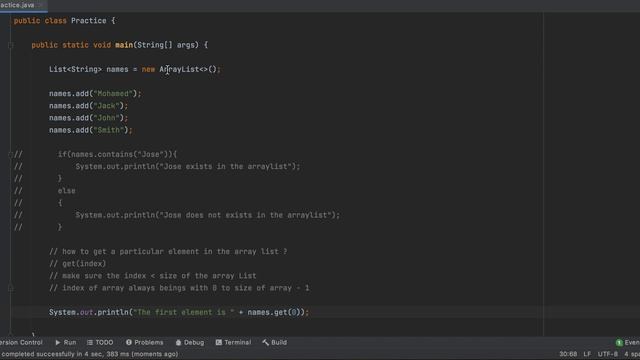Click comment 'make sure the index < size'

[153, 276]
